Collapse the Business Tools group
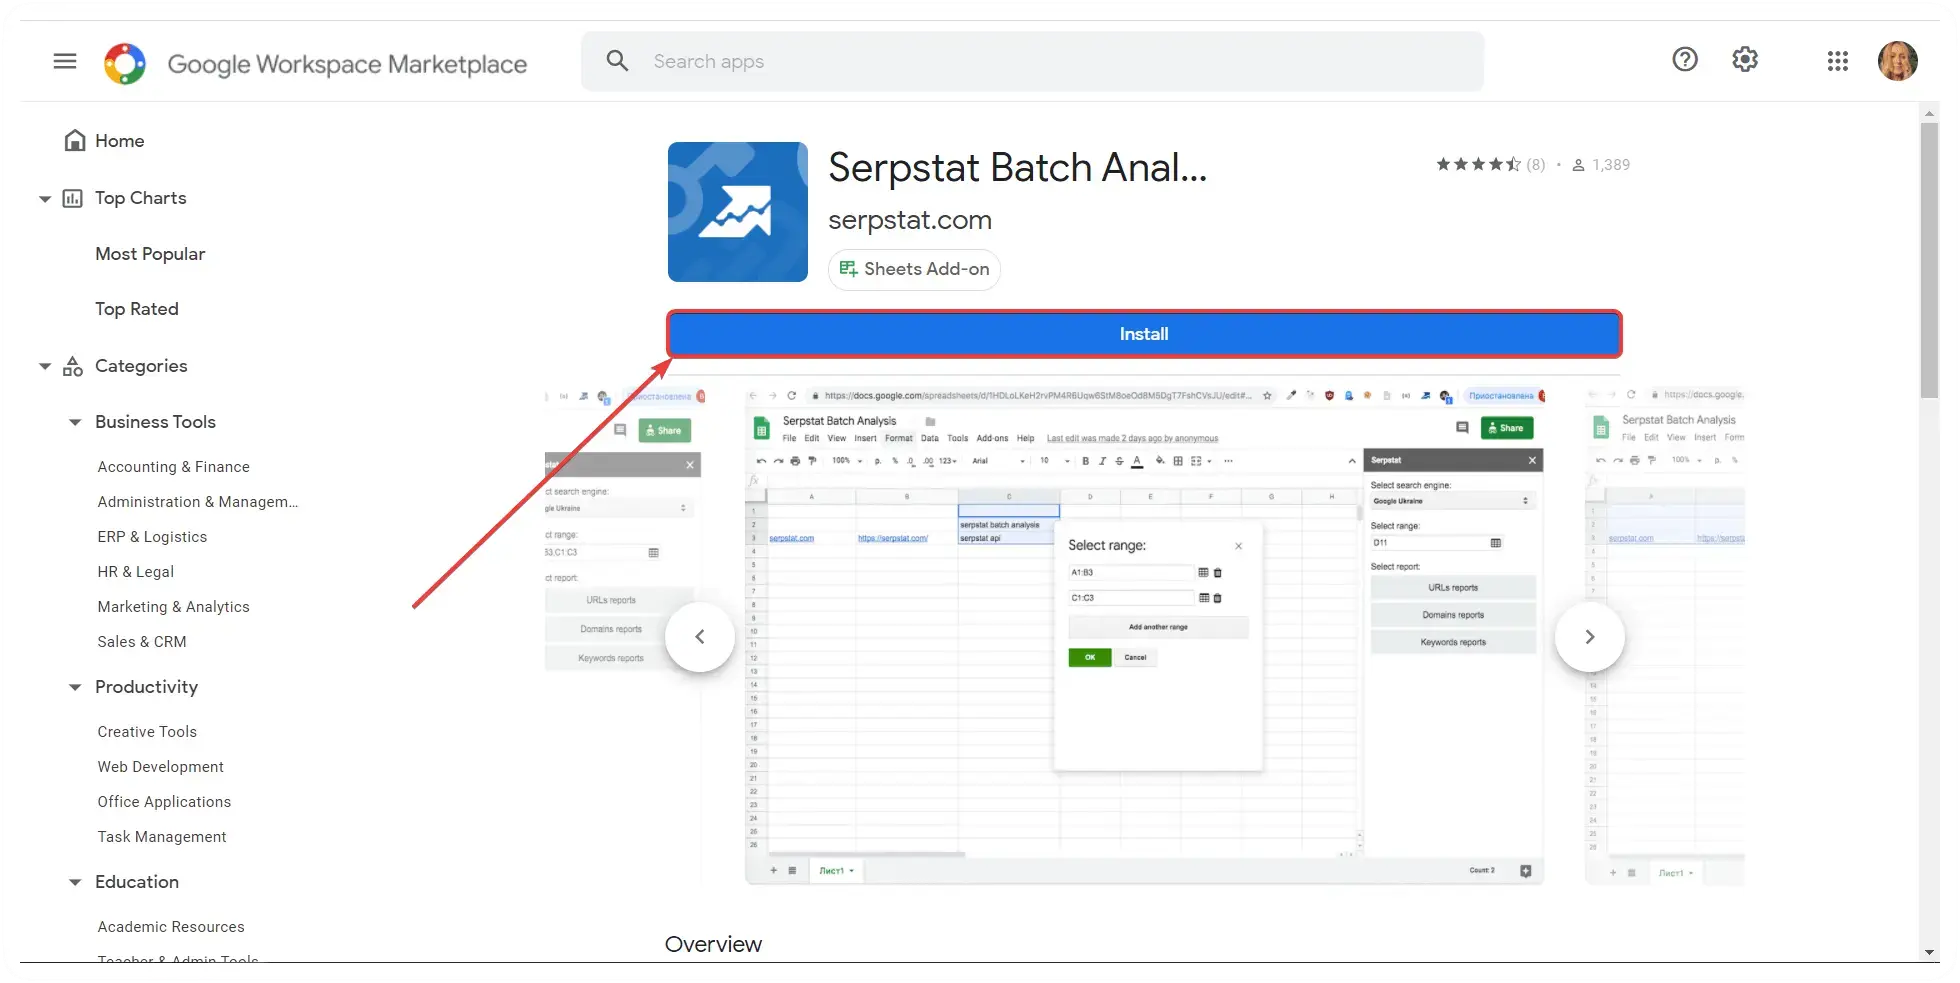This screenshot has width=1960, height=983. tap(75, 422)
